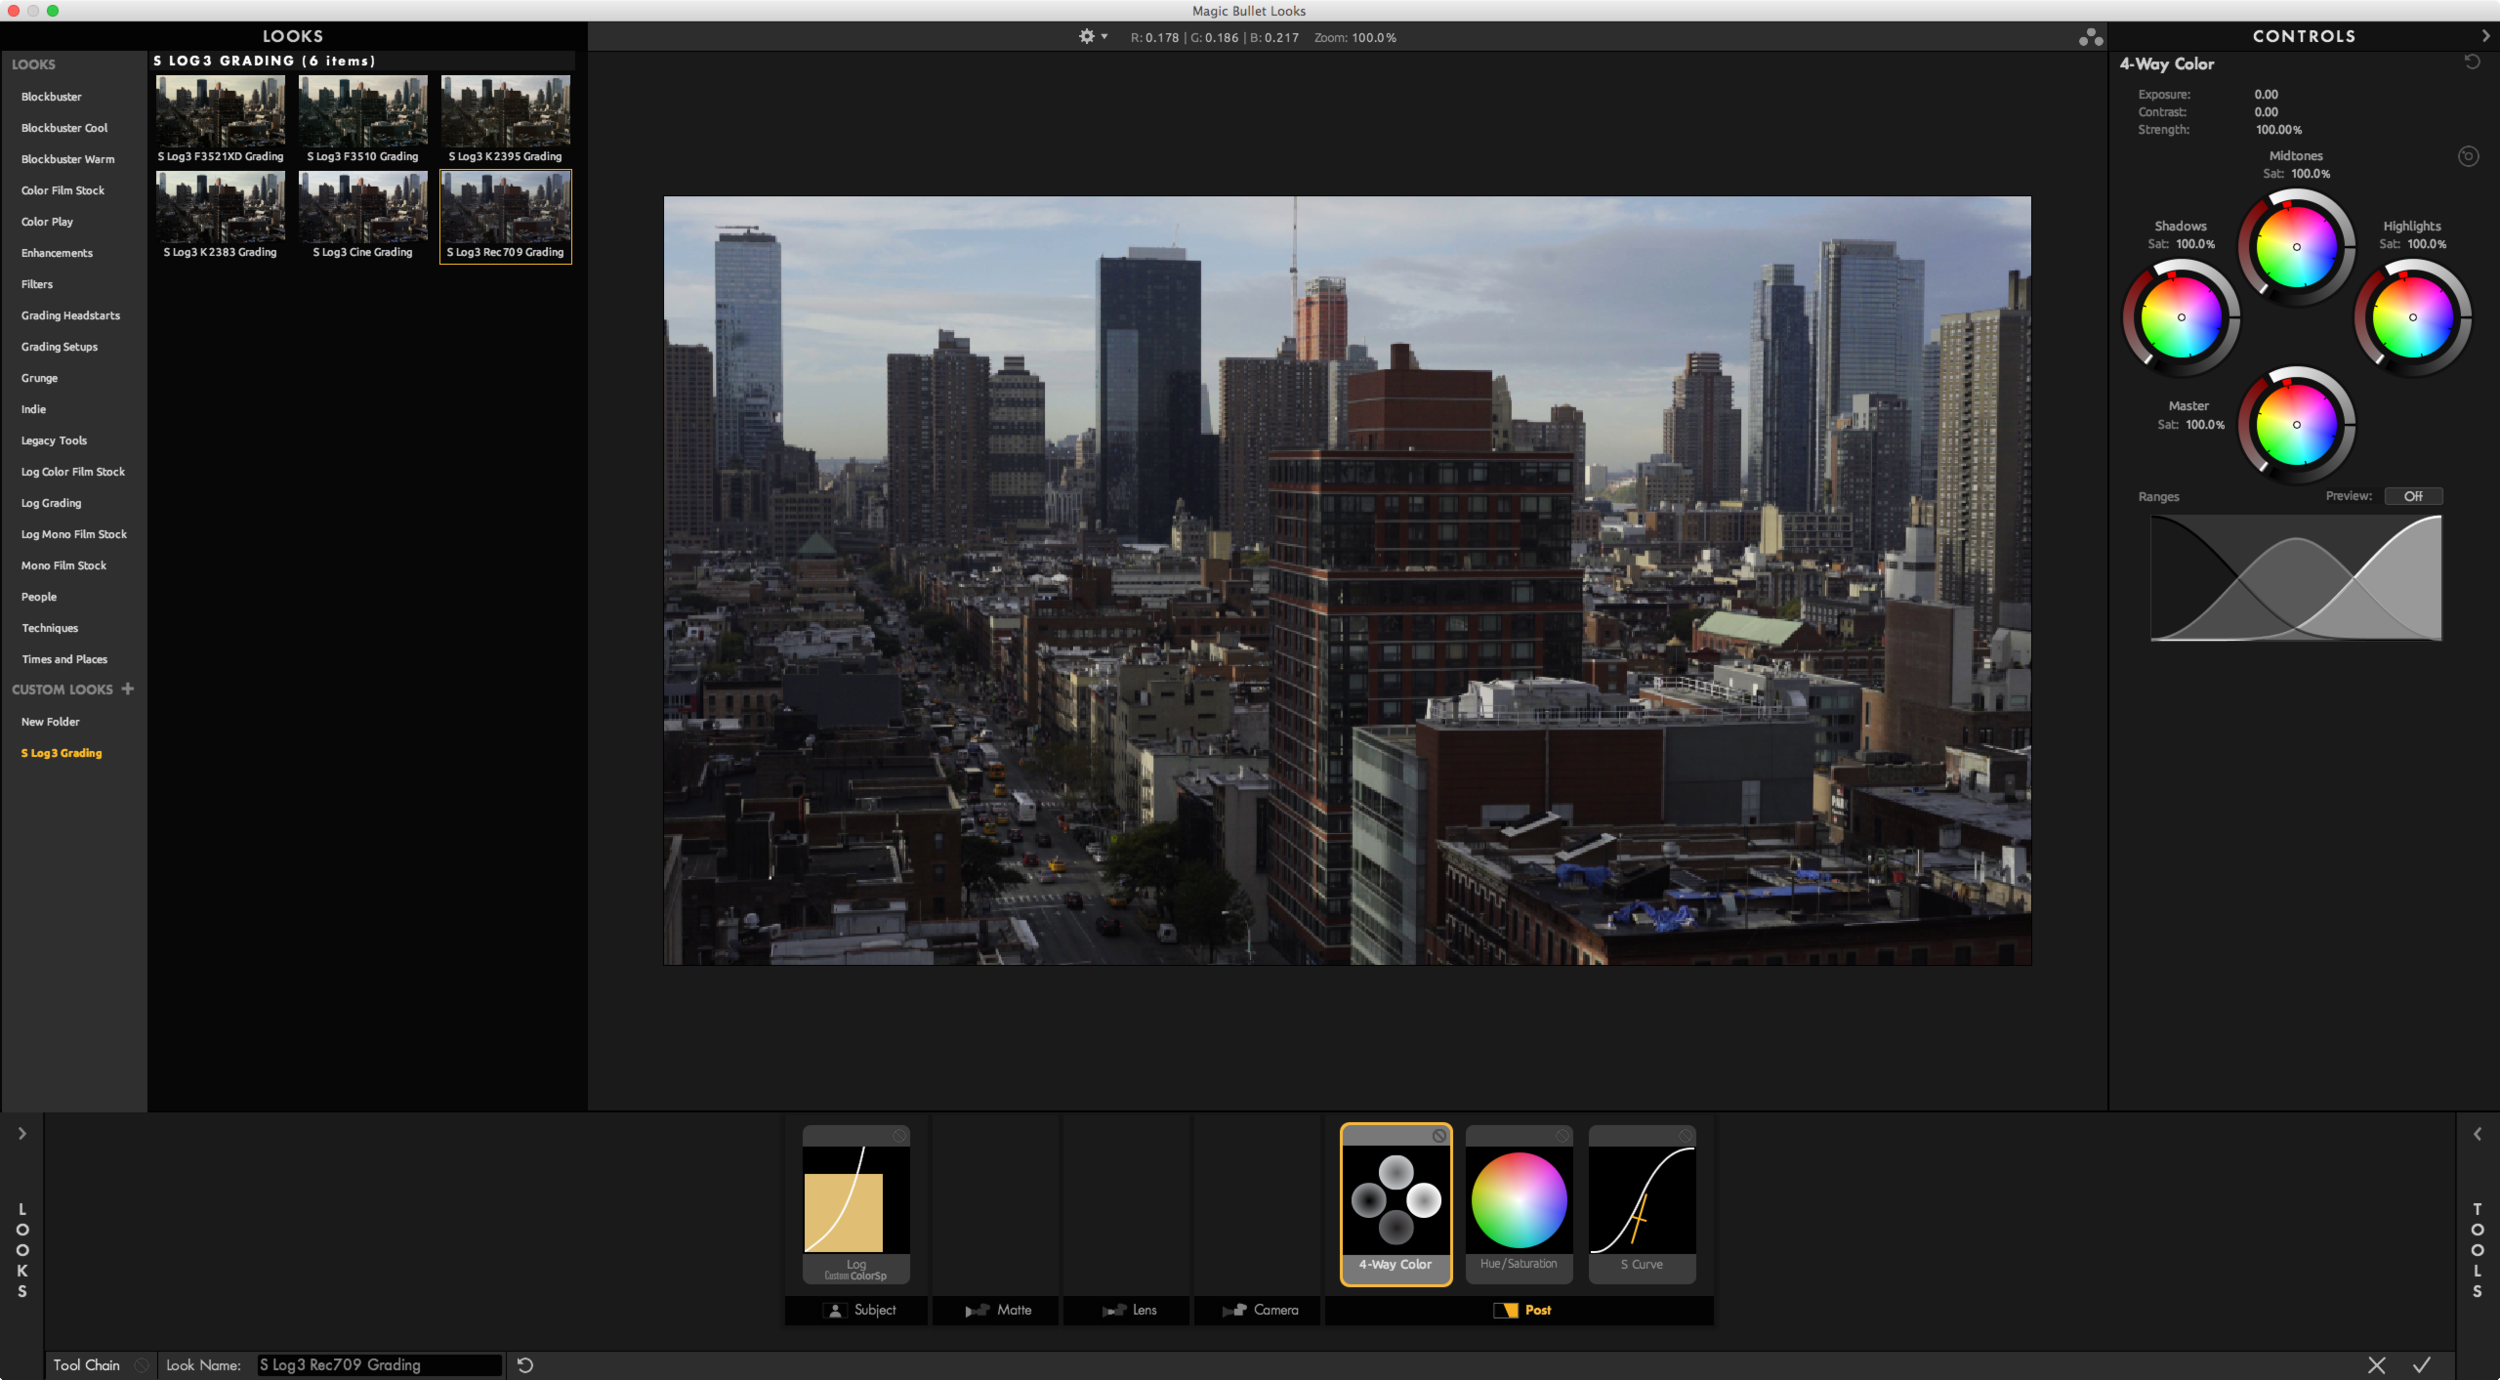This screenshot has height=1380, width=2500.
Task: Apply the look with the checkmark icon
Action: point(2422,1365)
